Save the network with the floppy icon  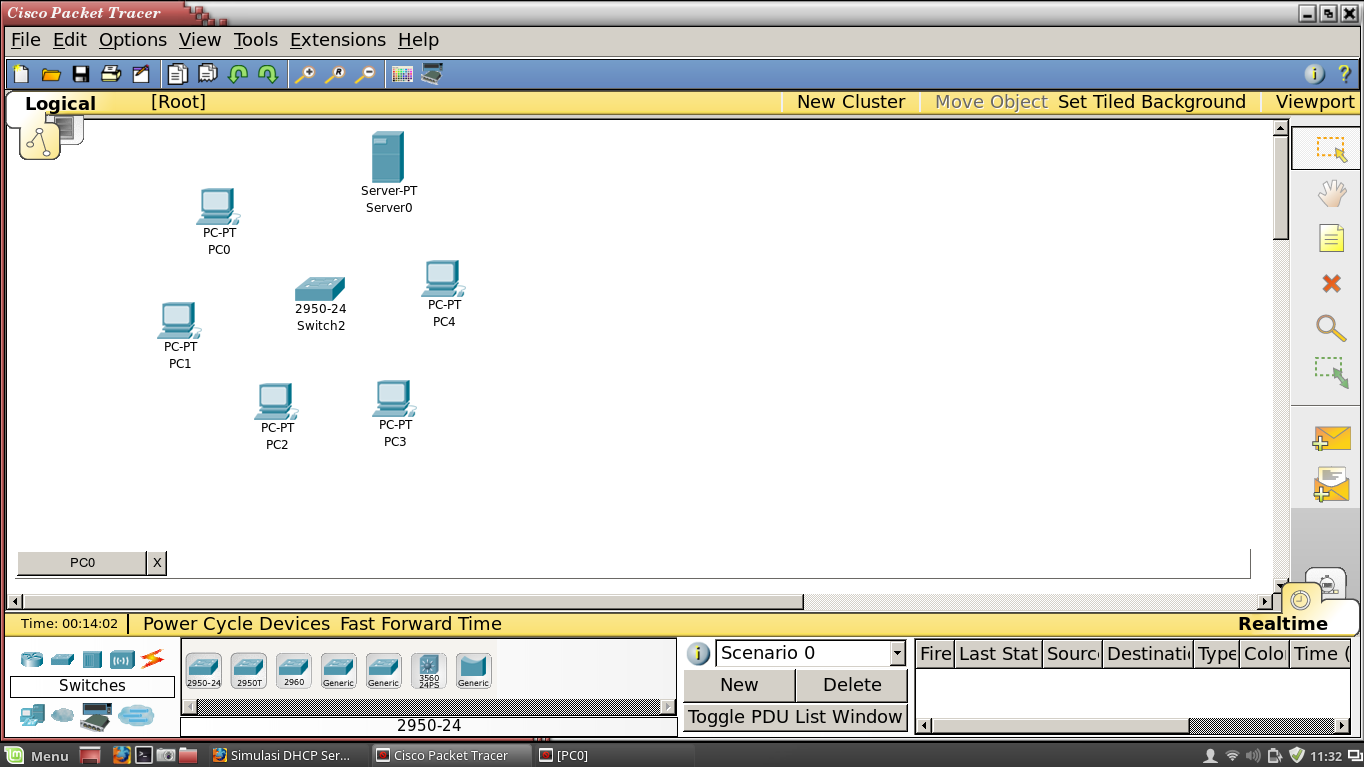click(81, 74)
